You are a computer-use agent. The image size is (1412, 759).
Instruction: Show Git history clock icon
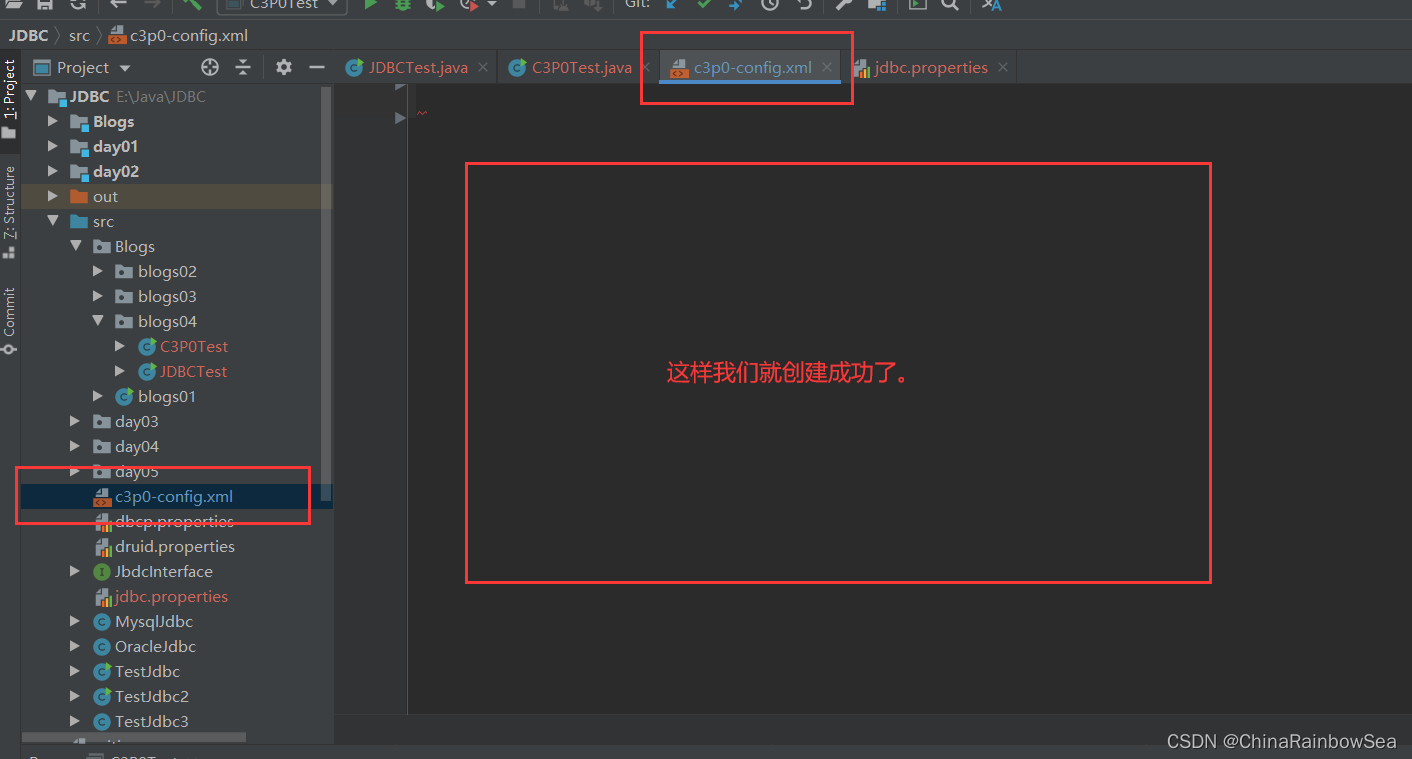769,4
